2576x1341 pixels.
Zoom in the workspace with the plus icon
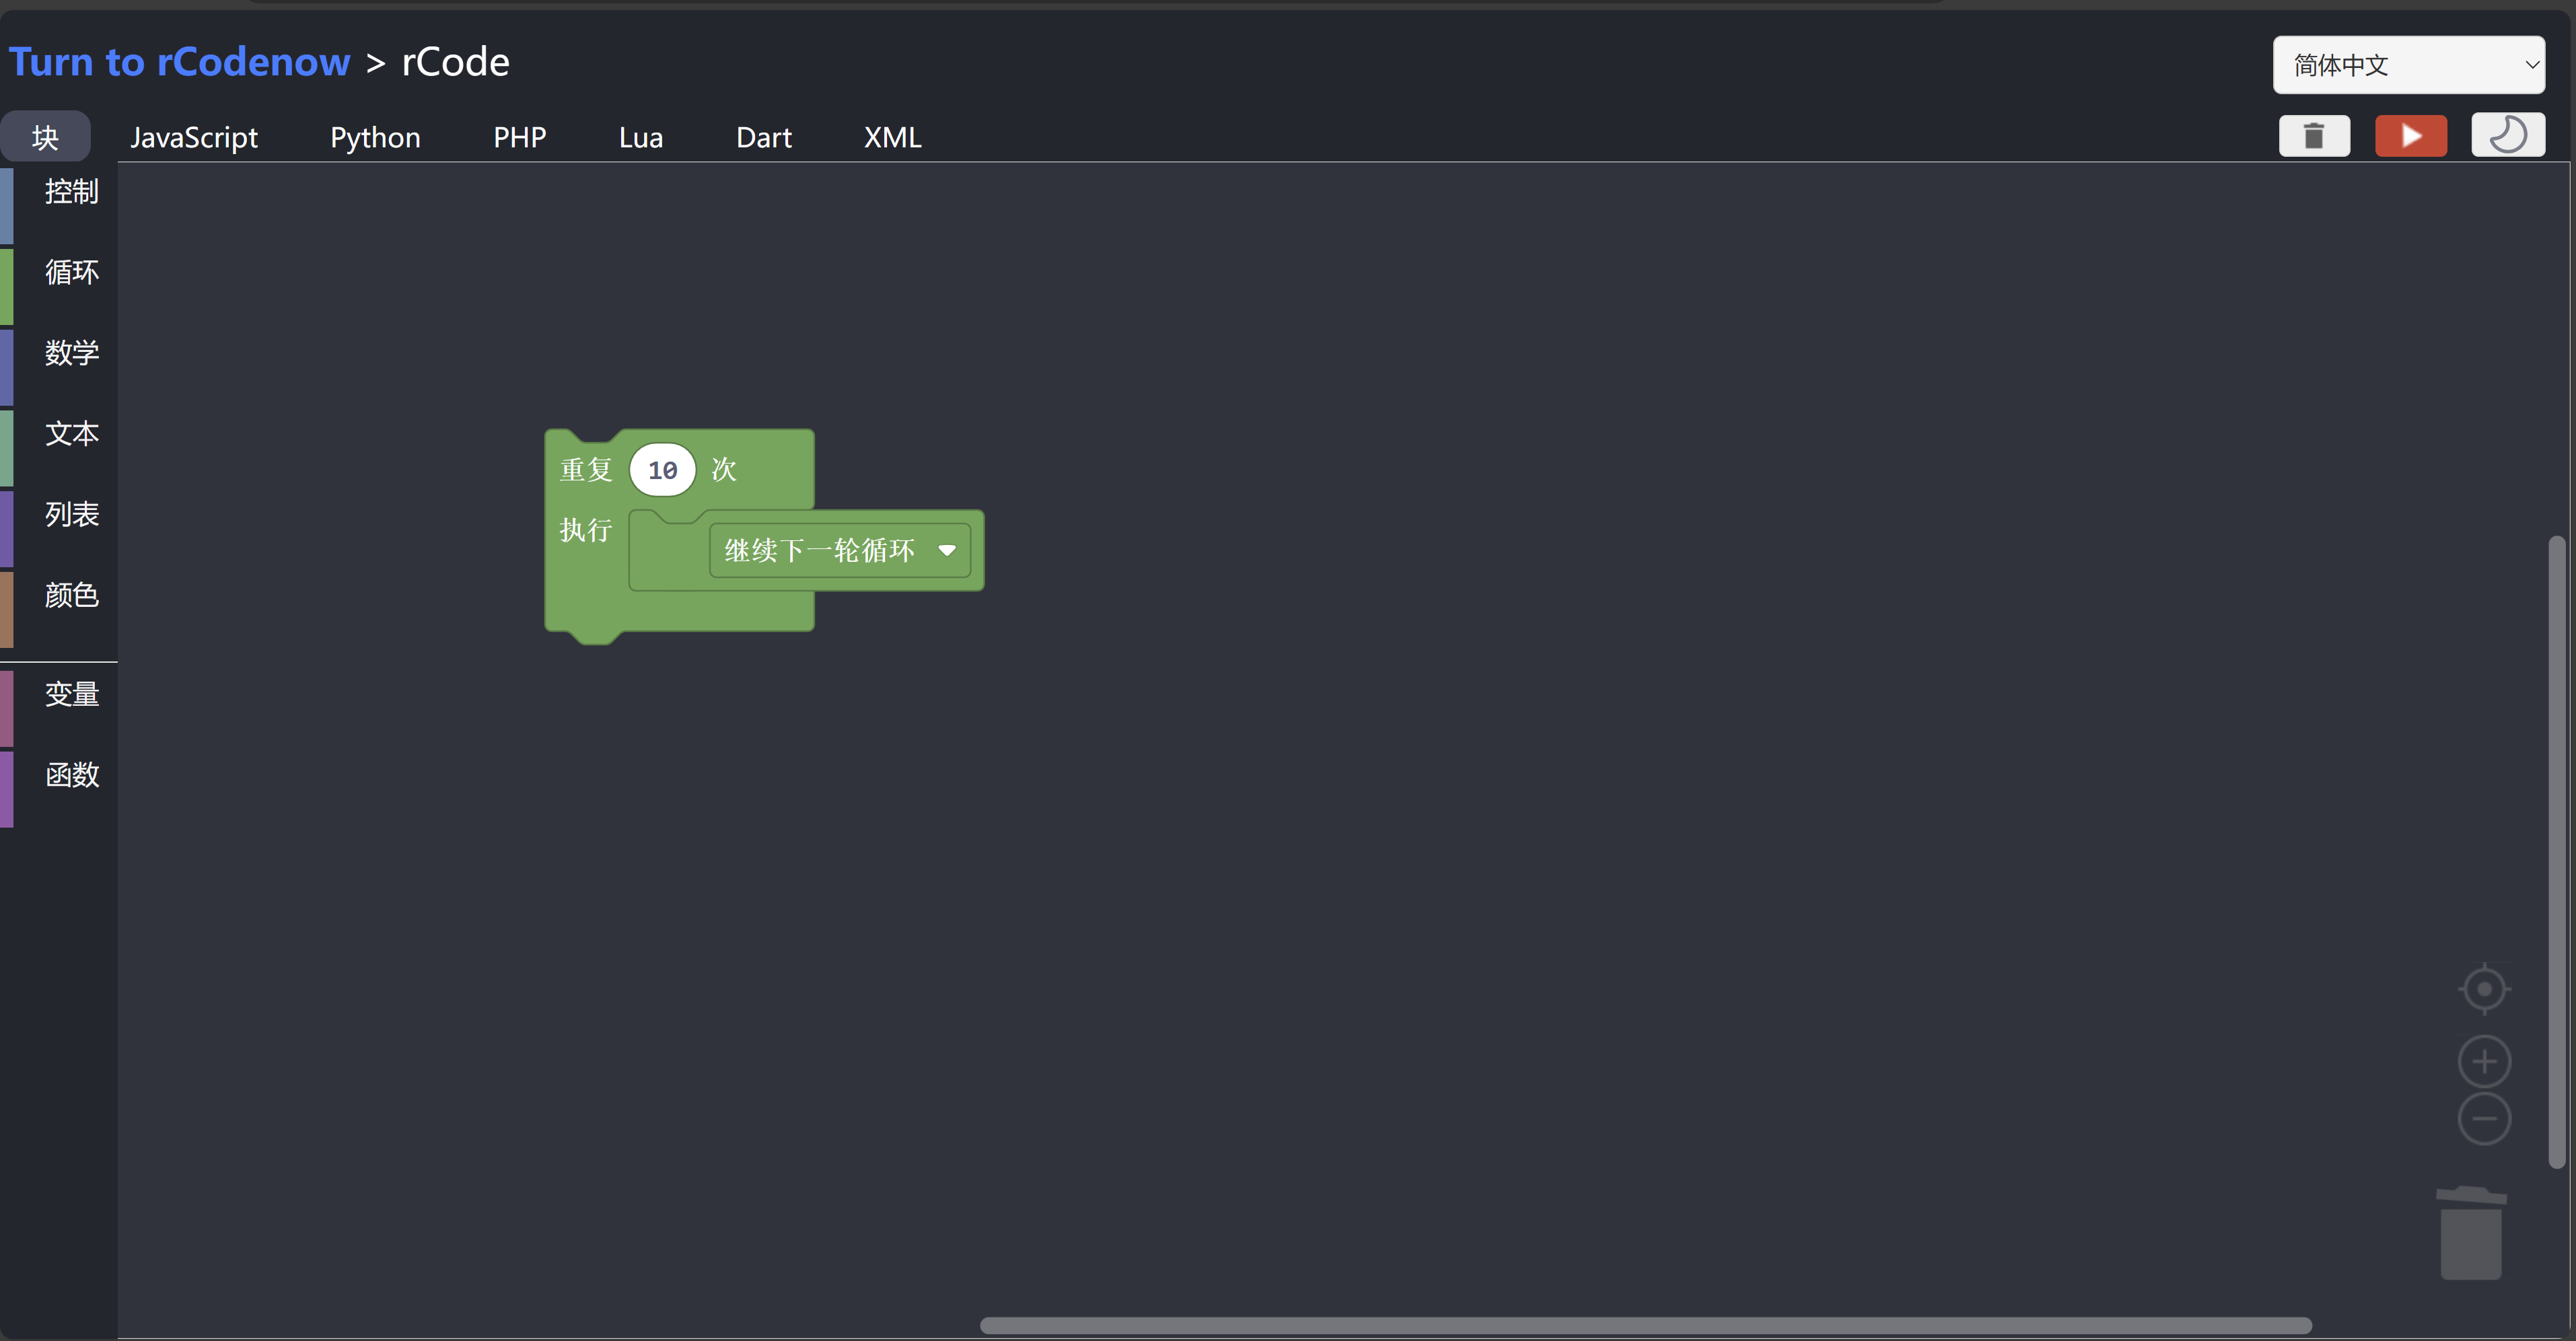(x=2484, y=1061)
